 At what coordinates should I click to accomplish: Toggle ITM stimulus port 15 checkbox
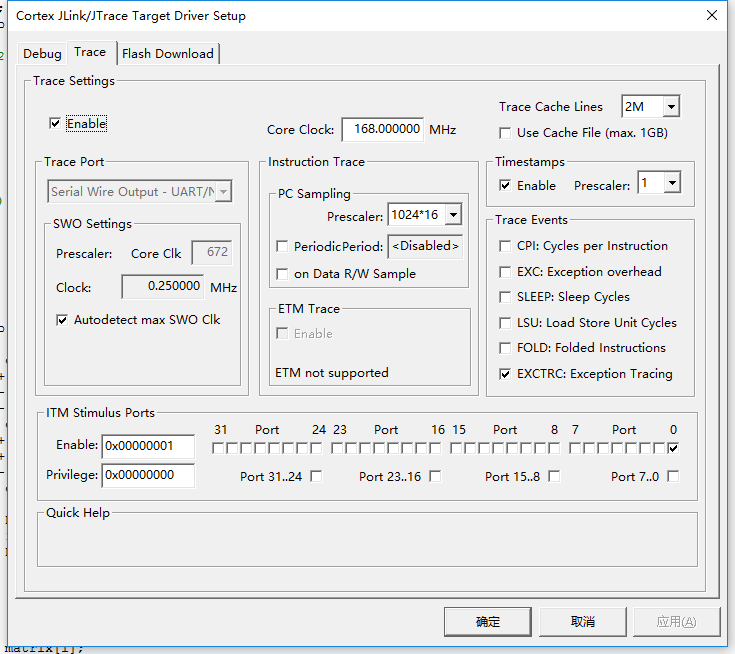click(x=456, y=448)
